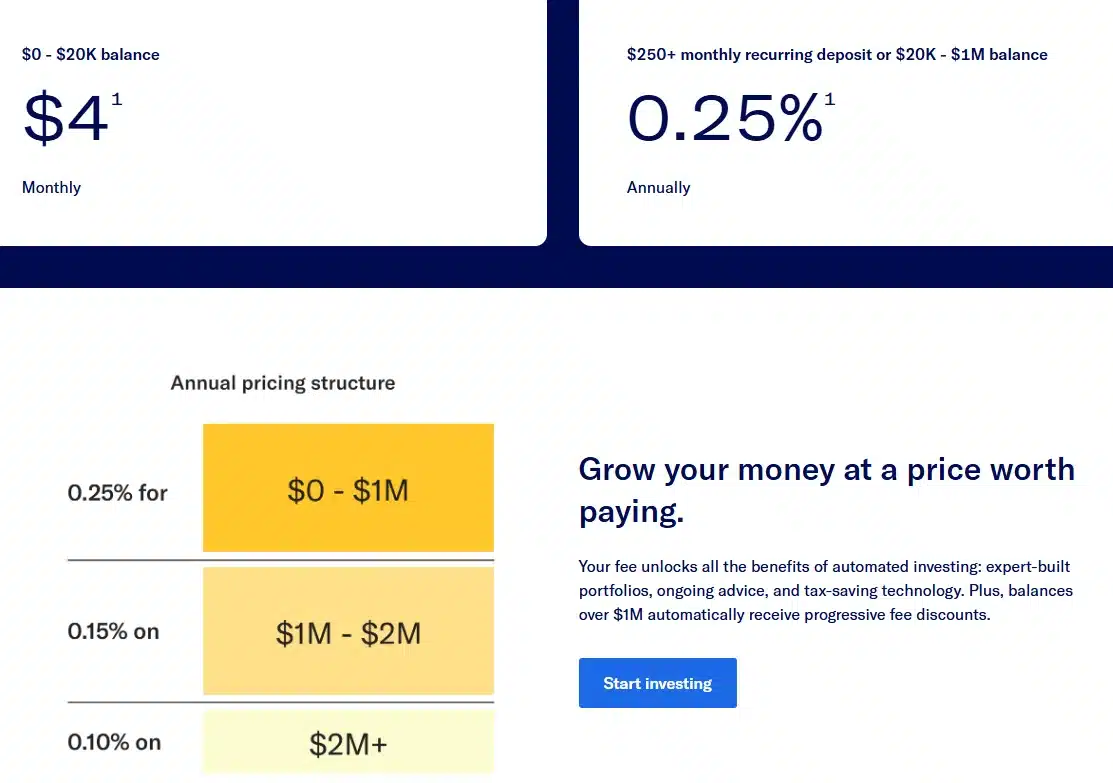Click the Start investing button
Viewport: 1113px width, 783px height.
pos(657,683)
